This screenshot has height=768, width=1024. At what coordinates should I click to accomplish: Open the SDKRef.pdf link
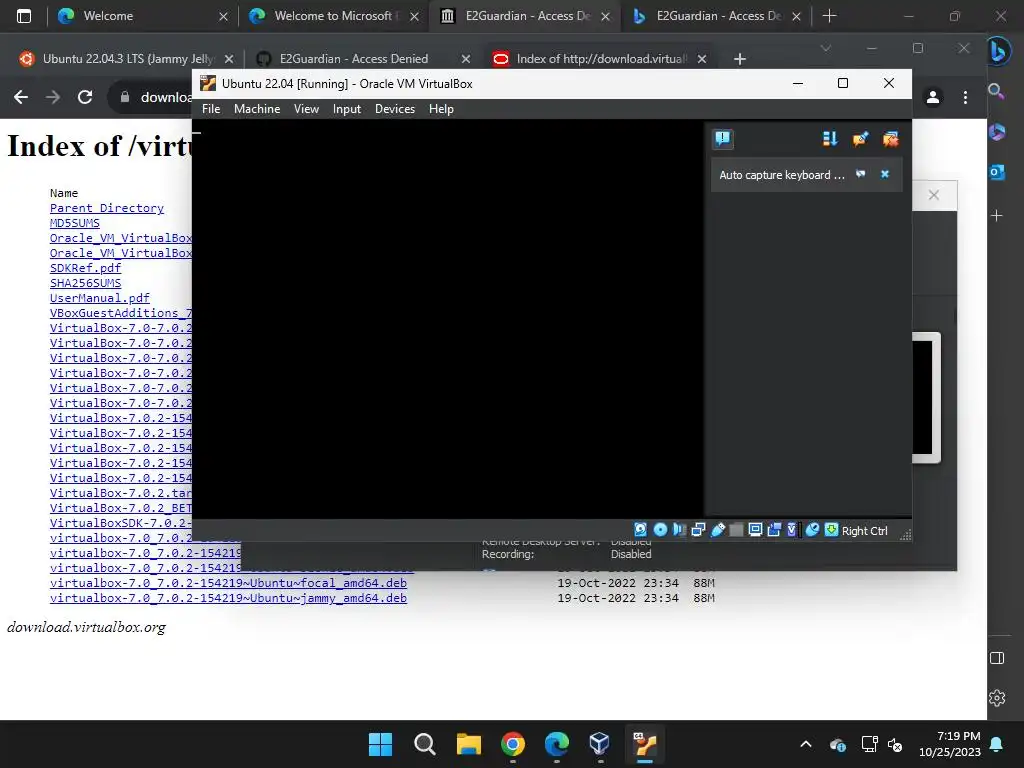click(x=86, y=268)
